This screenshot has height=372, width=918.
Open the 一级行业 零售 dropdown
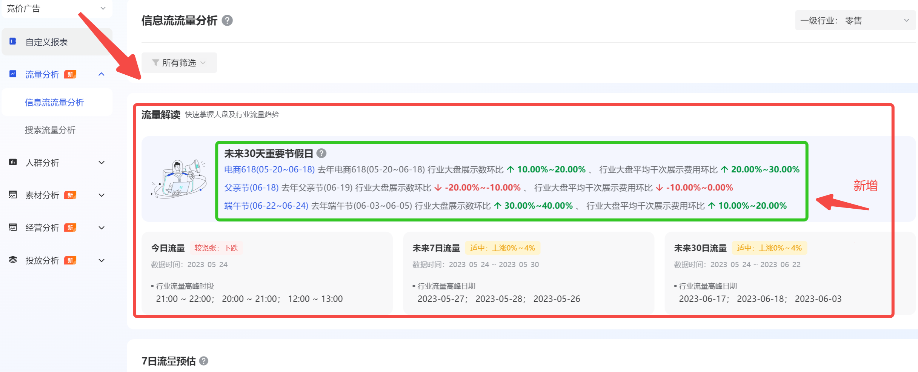click(854, 21)
